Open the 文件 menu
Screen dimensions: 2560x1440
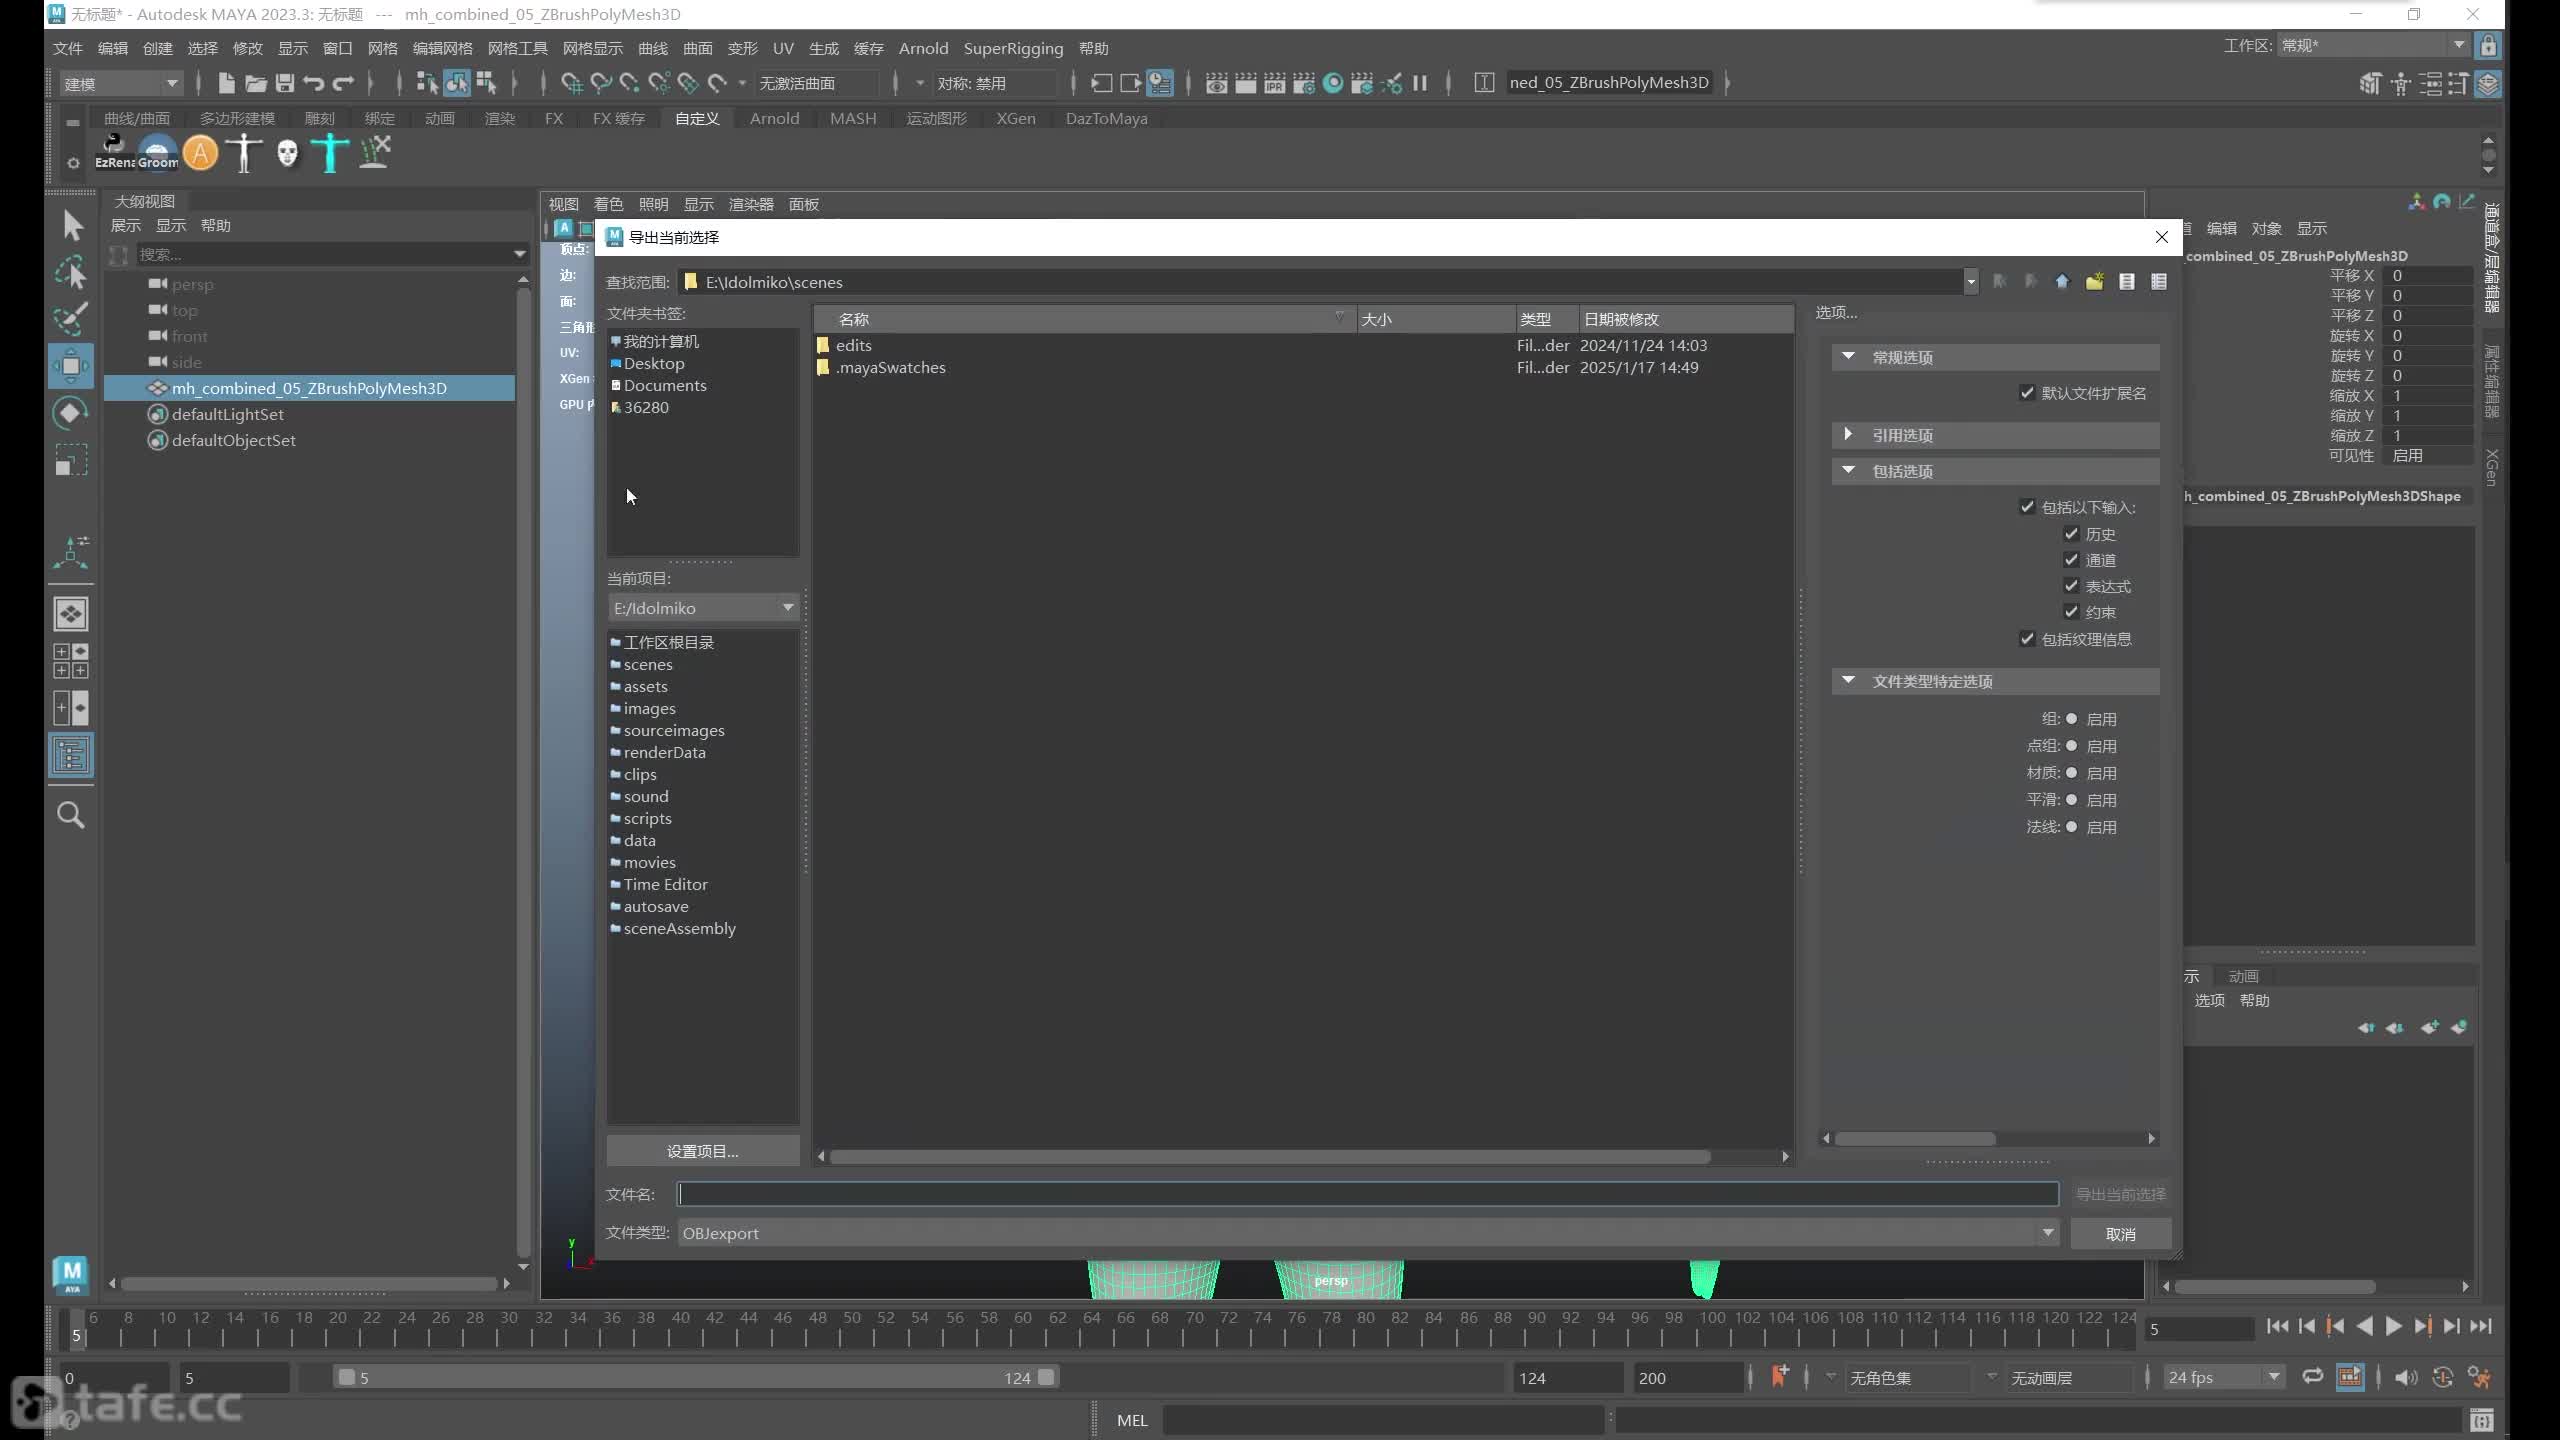coord(67,48)
